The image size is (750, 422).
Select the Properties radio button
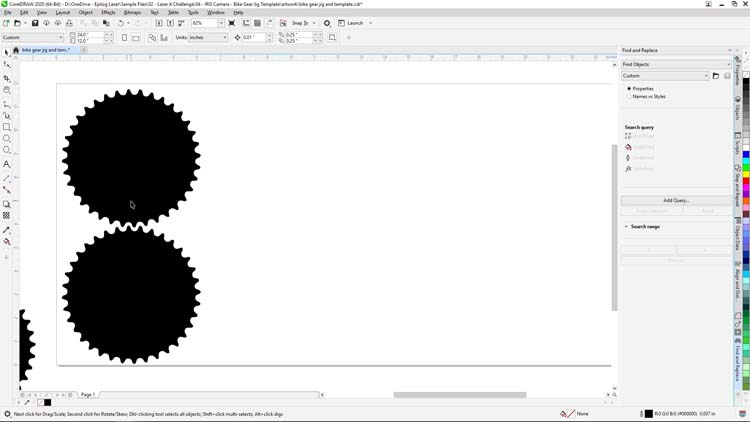629,89
